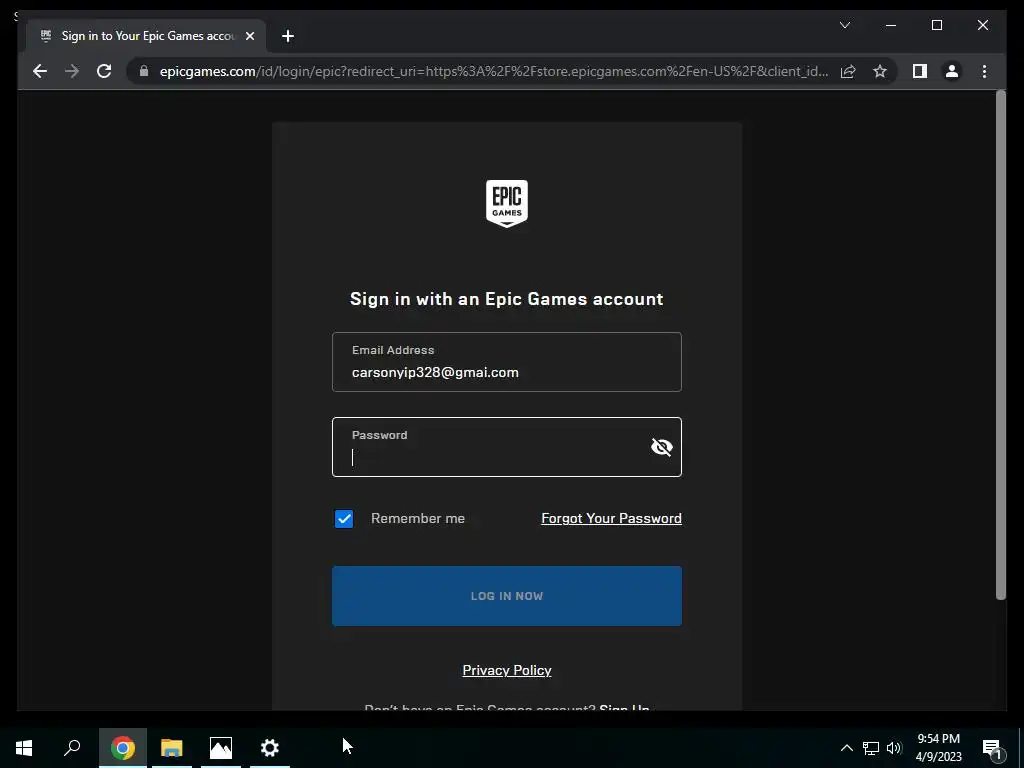This screenshot has height=768, width=1024.
Task: Open the notification center icon
Action: [x=993, y=748]
